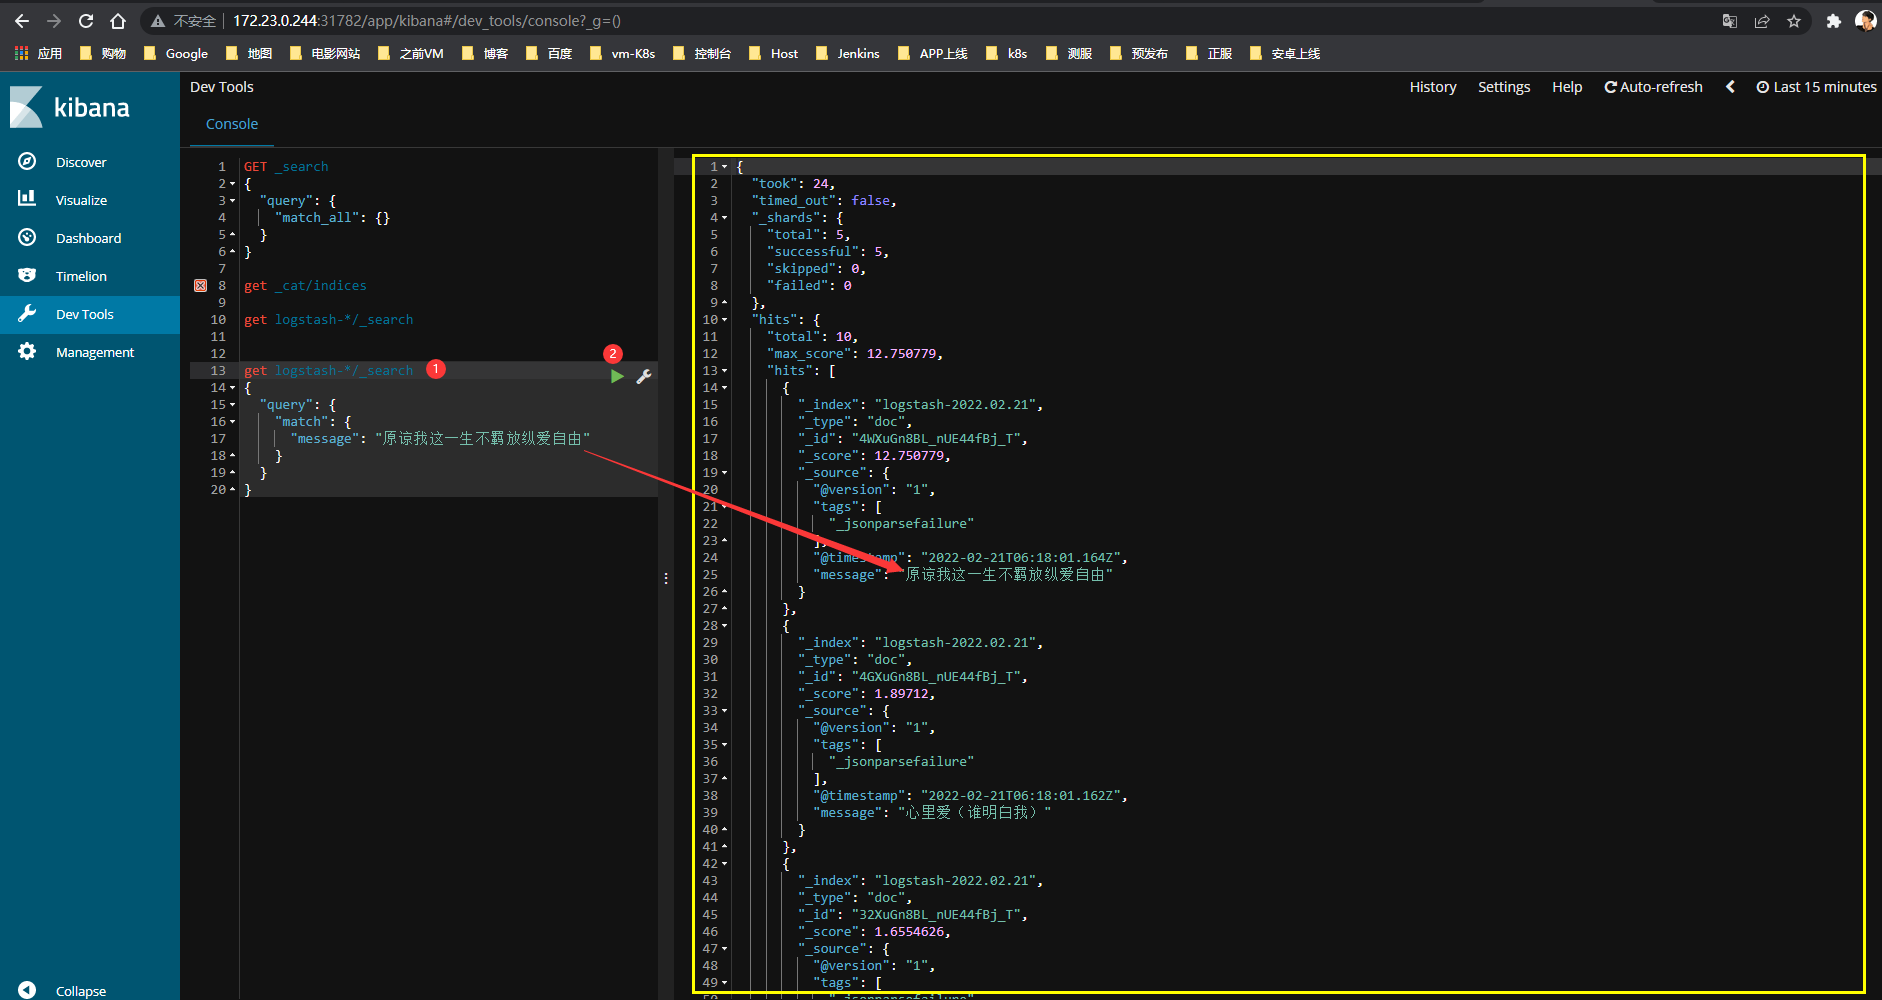Collapse the tags array at response line 35
Image resolution: width=1882 pixels, height=1000 pixels.
[725, 745]
